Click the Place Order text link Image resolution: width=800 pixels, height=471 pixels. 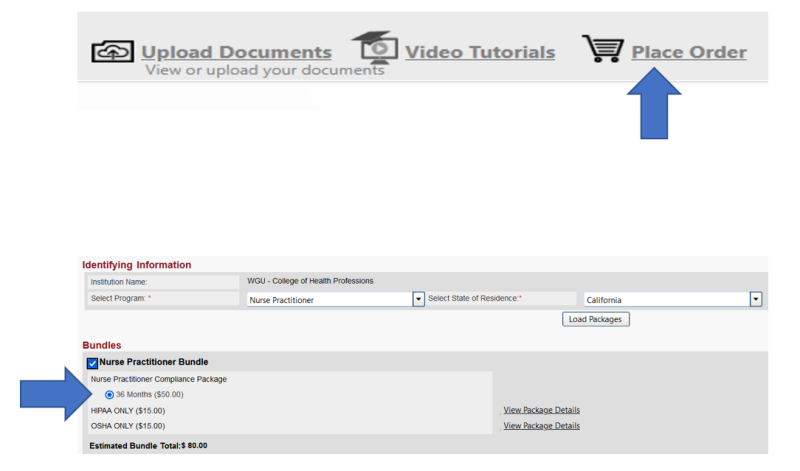point(688,52)
